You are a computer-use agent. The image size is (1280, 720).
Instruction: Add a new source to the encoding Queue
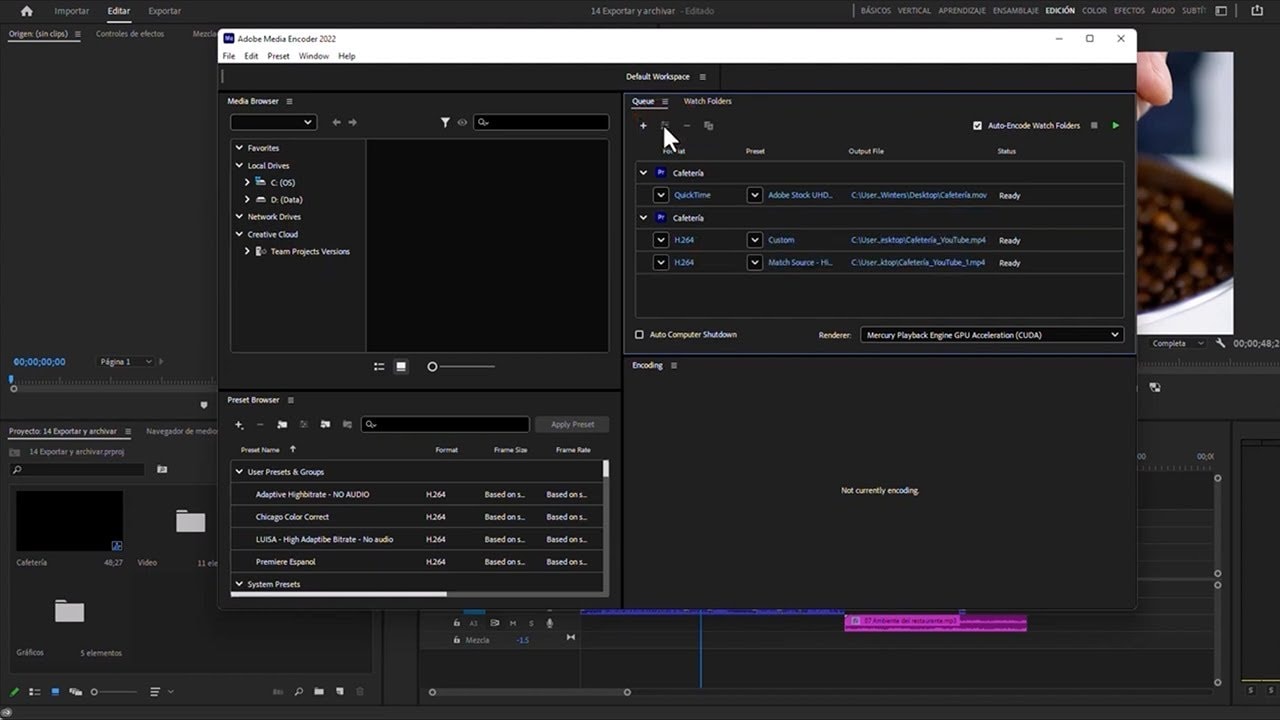pyautogui.click(x=643, y=125)
